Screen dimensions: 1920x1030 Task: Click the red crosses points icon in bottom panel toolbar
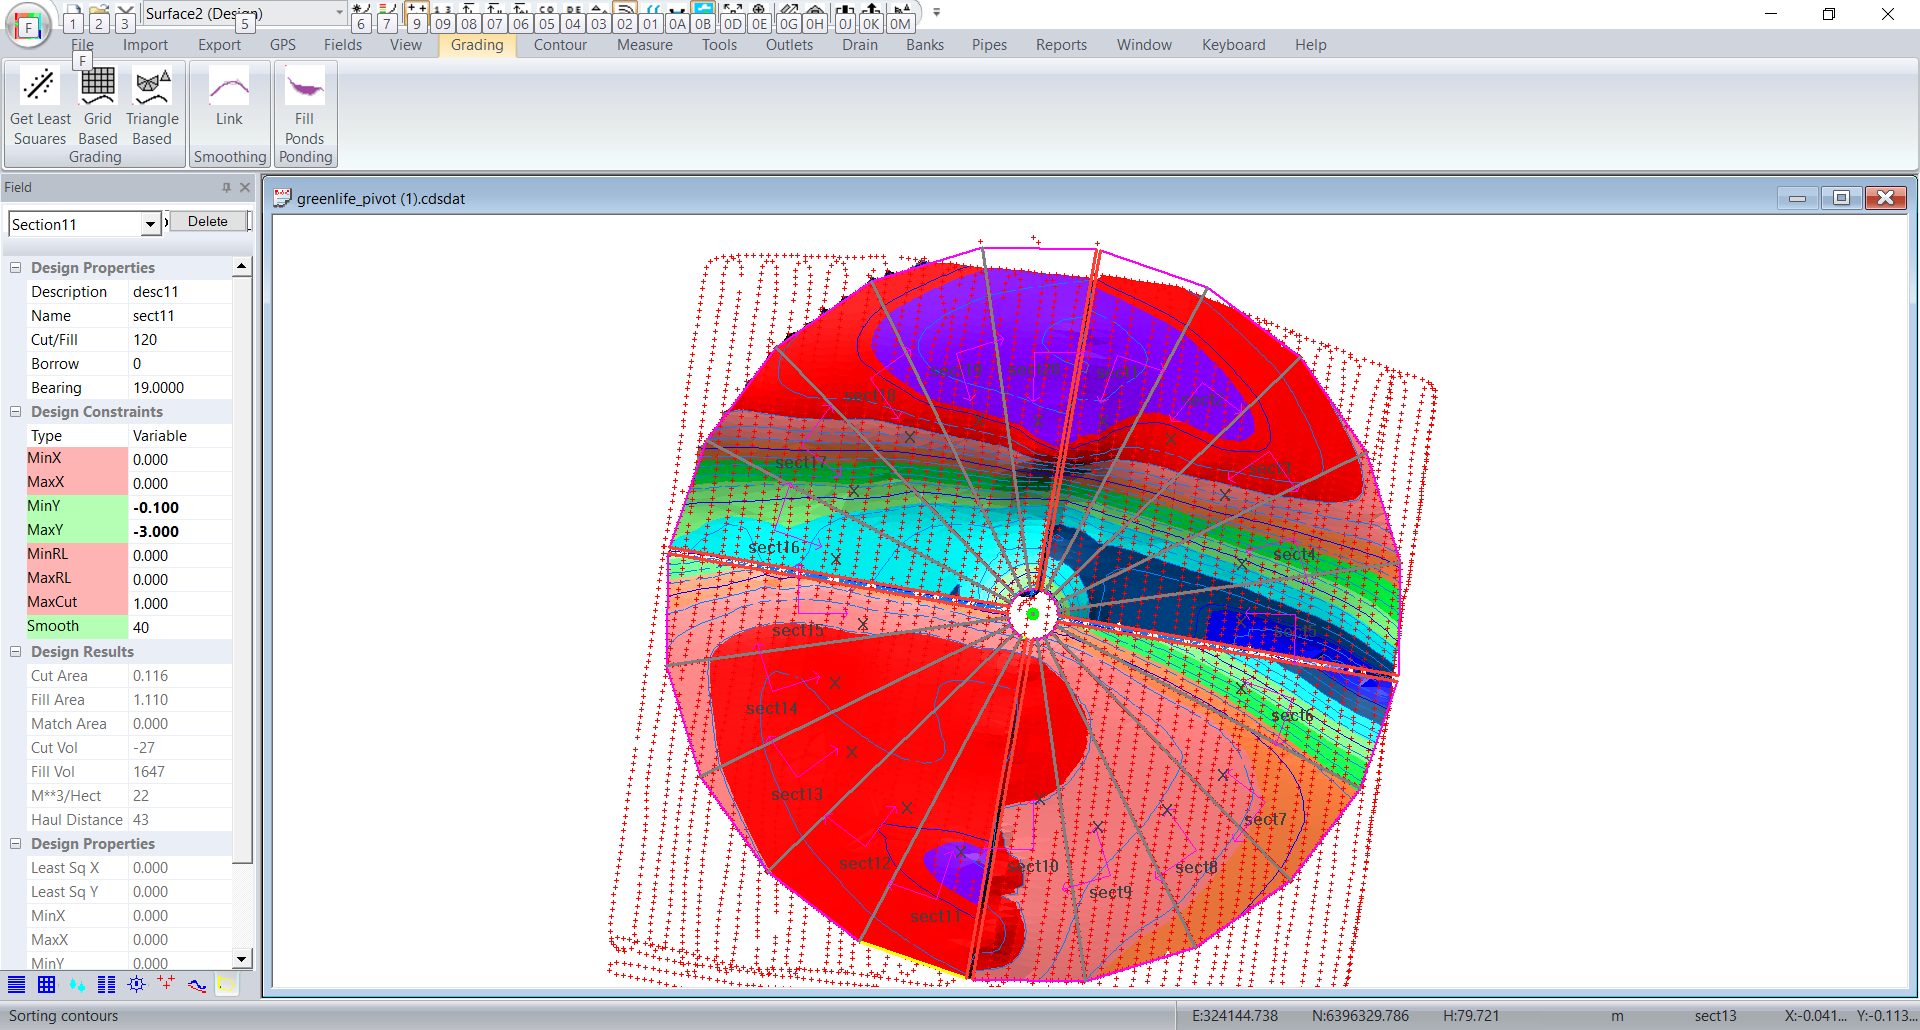pos(166,984)
